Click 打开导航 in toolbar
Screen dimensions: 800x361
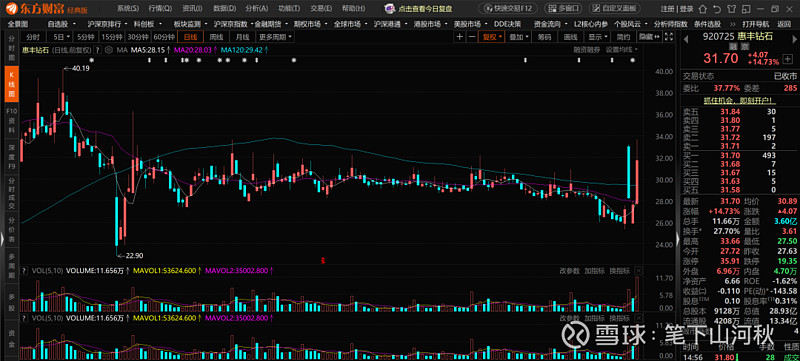(756, 24)
